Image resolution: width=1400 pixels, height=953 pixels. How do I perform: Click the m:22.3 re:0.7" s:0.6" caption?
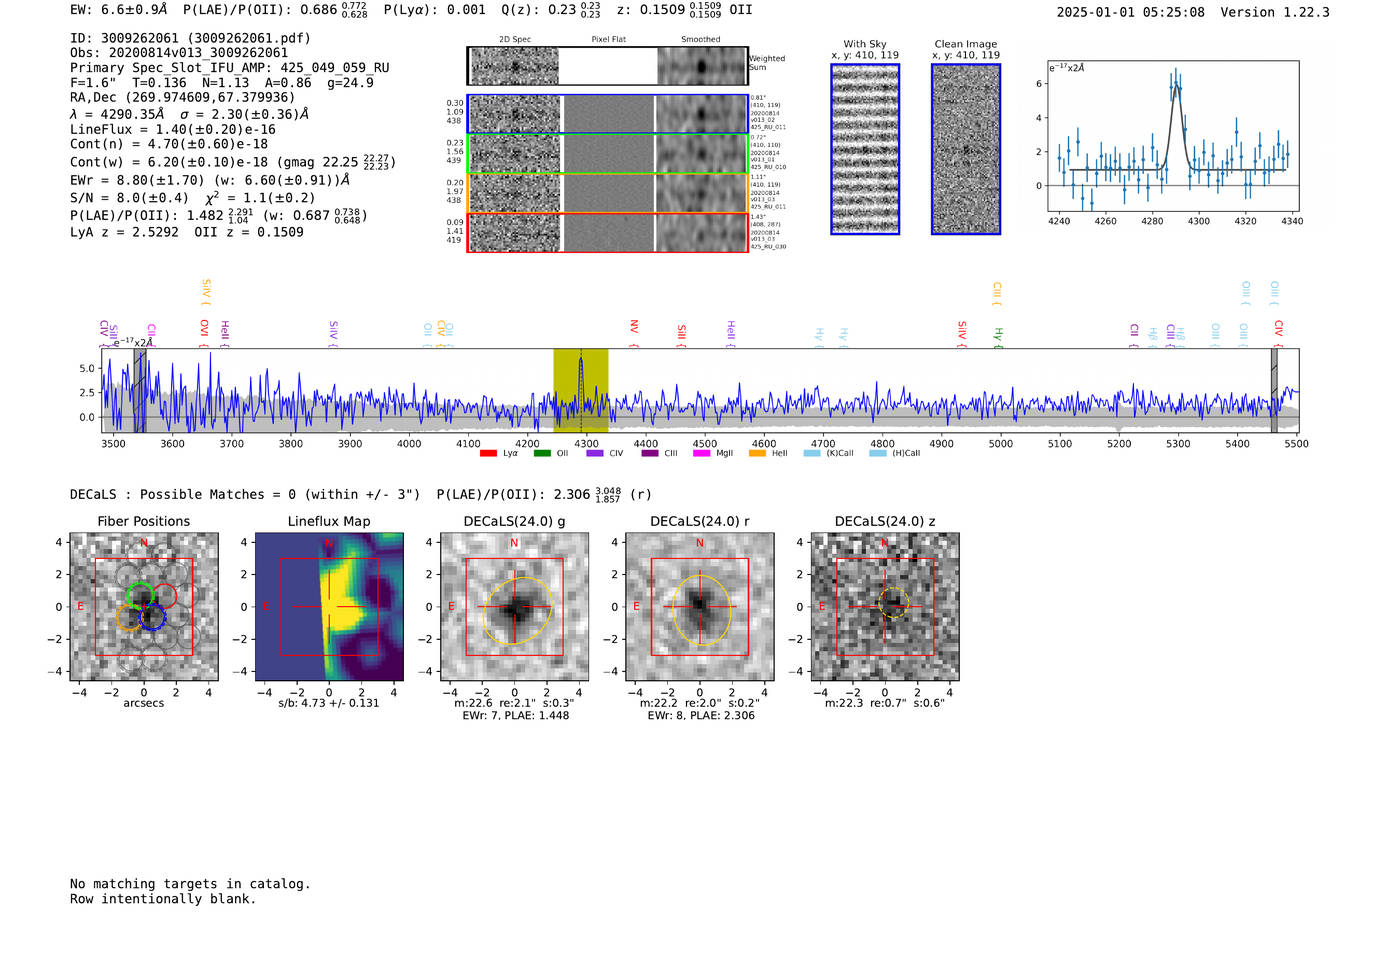tap(885, 703)
